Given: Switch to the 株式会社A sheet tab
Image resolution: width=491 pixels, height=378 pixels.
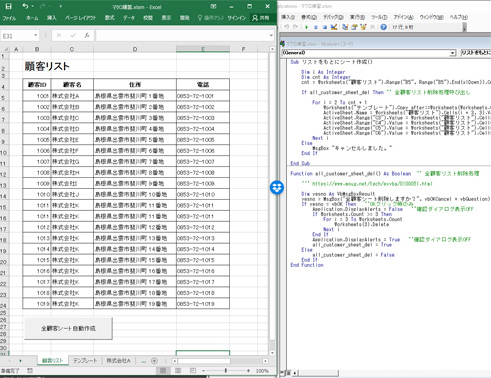Looking at the screenshot, I should [x=118, y=361].
